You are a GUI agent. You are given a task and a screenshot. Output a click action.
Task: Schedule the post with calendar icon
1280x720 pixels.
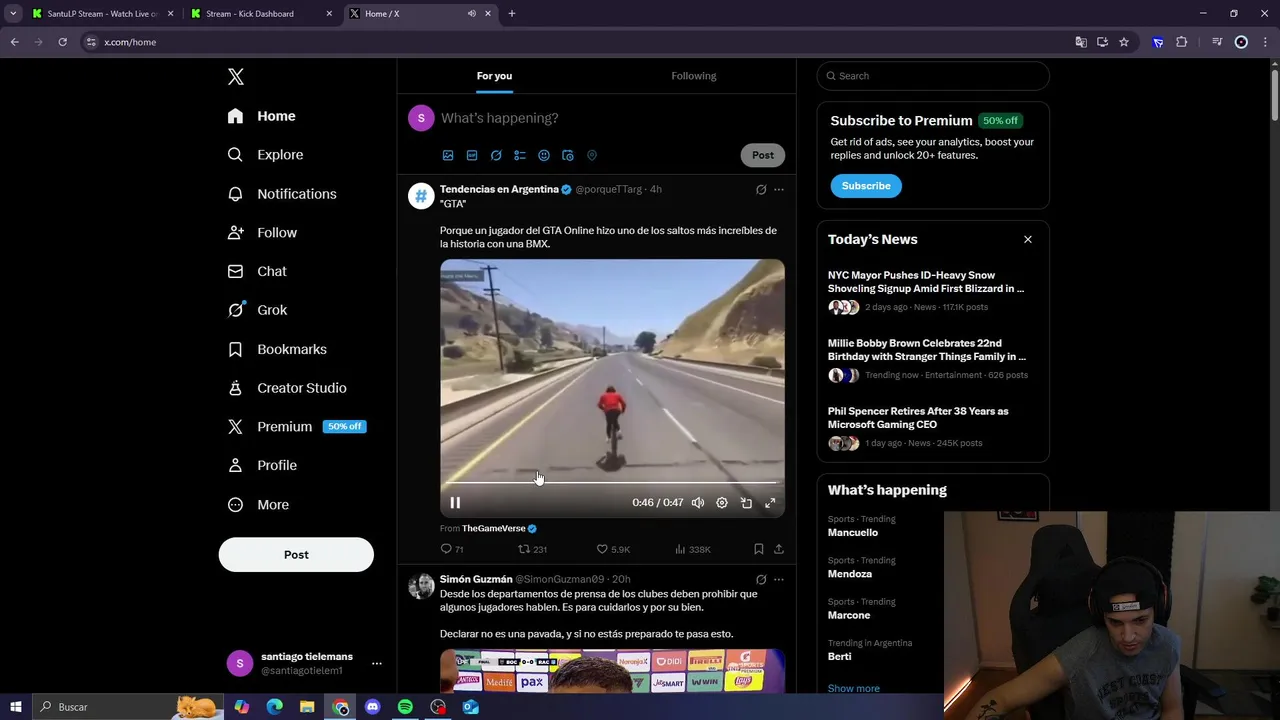pos(568,156)
